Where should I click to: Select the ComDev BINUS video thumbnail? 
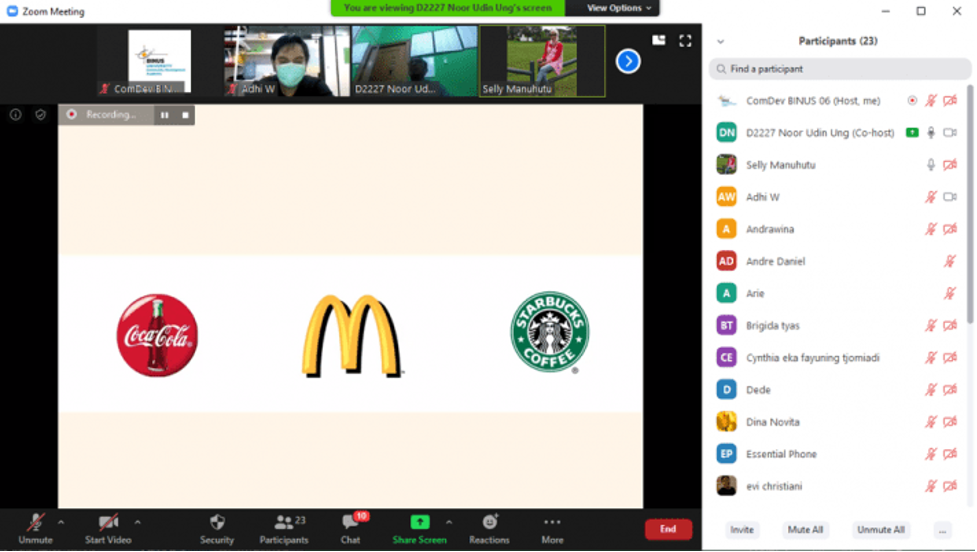(x=160, y=61)
